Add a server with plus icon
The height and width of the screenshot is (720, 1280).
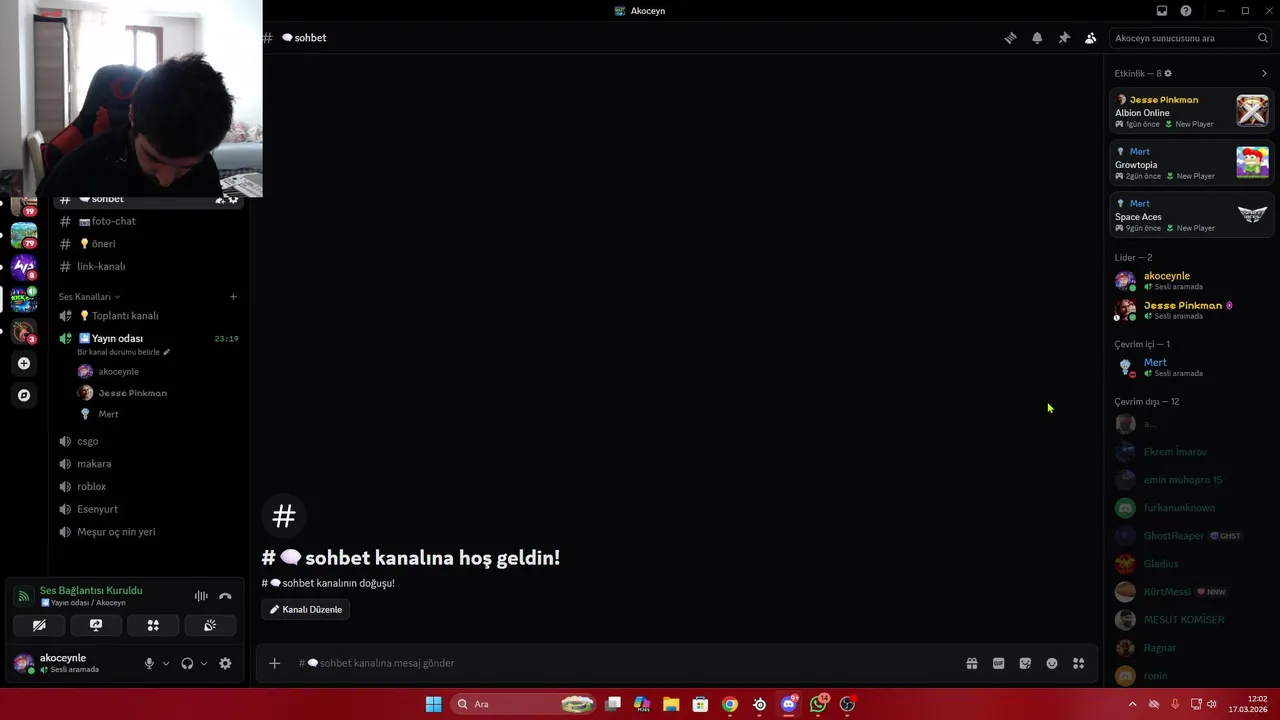pos(24,363)
